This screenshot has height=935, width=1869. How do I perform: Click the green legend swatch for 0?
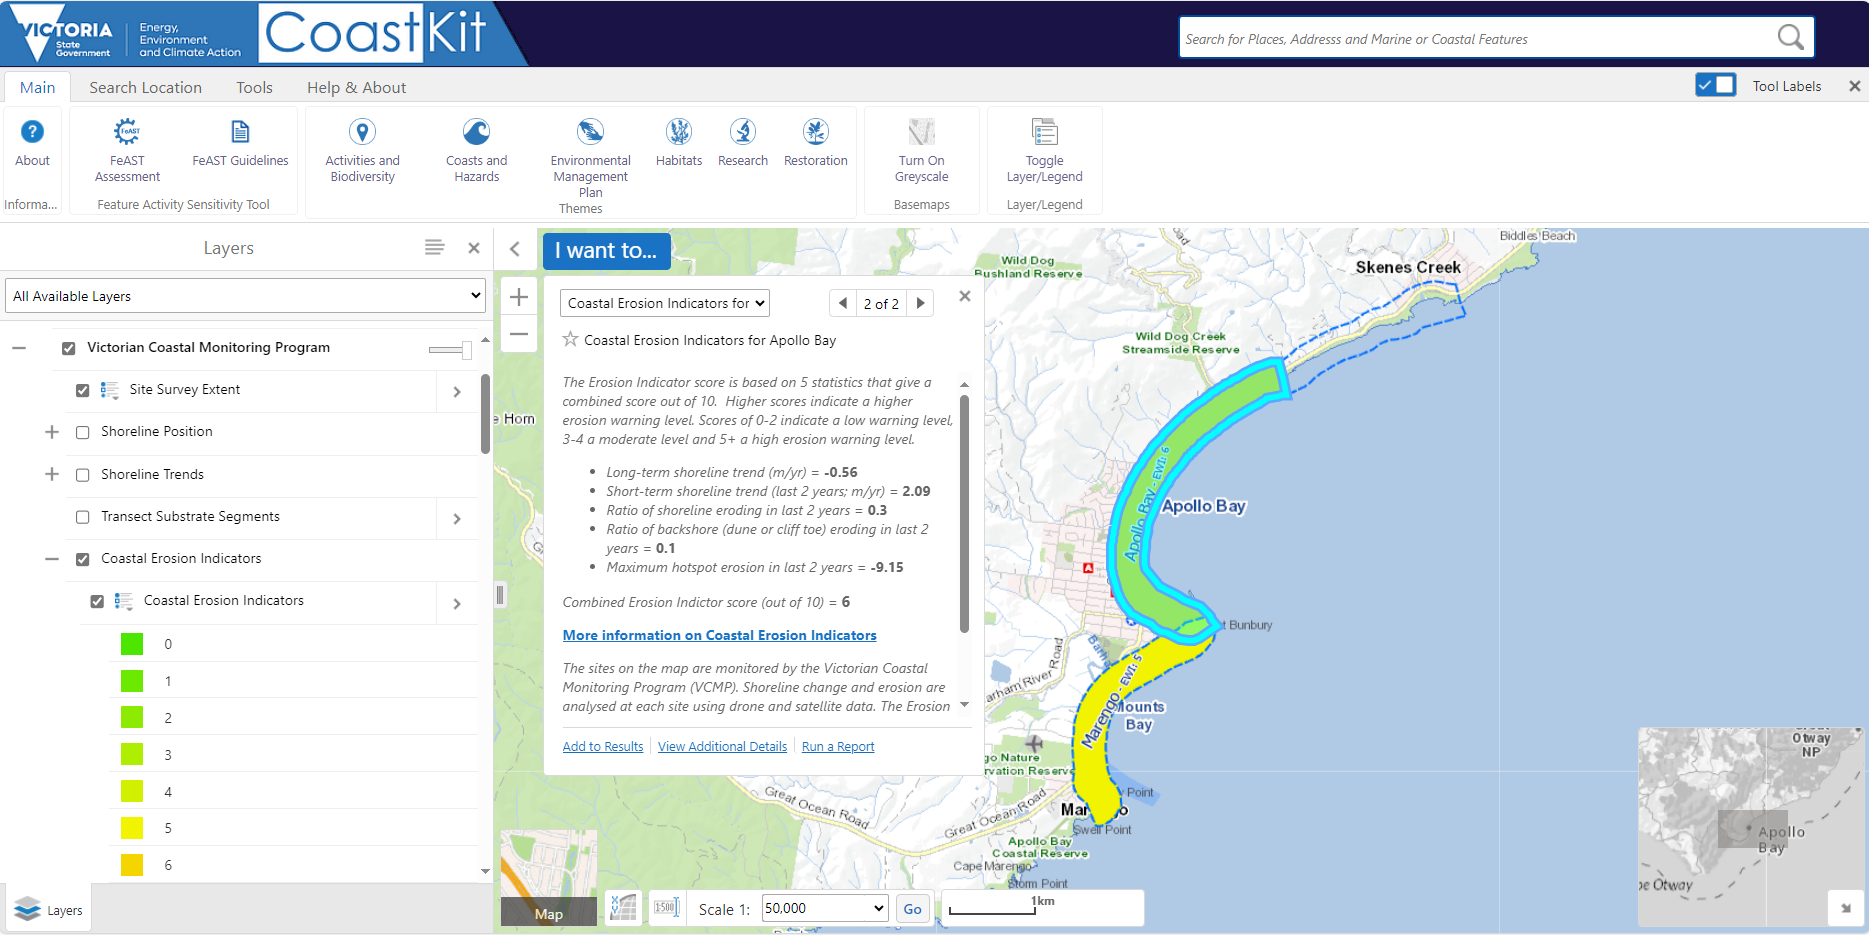132,644
